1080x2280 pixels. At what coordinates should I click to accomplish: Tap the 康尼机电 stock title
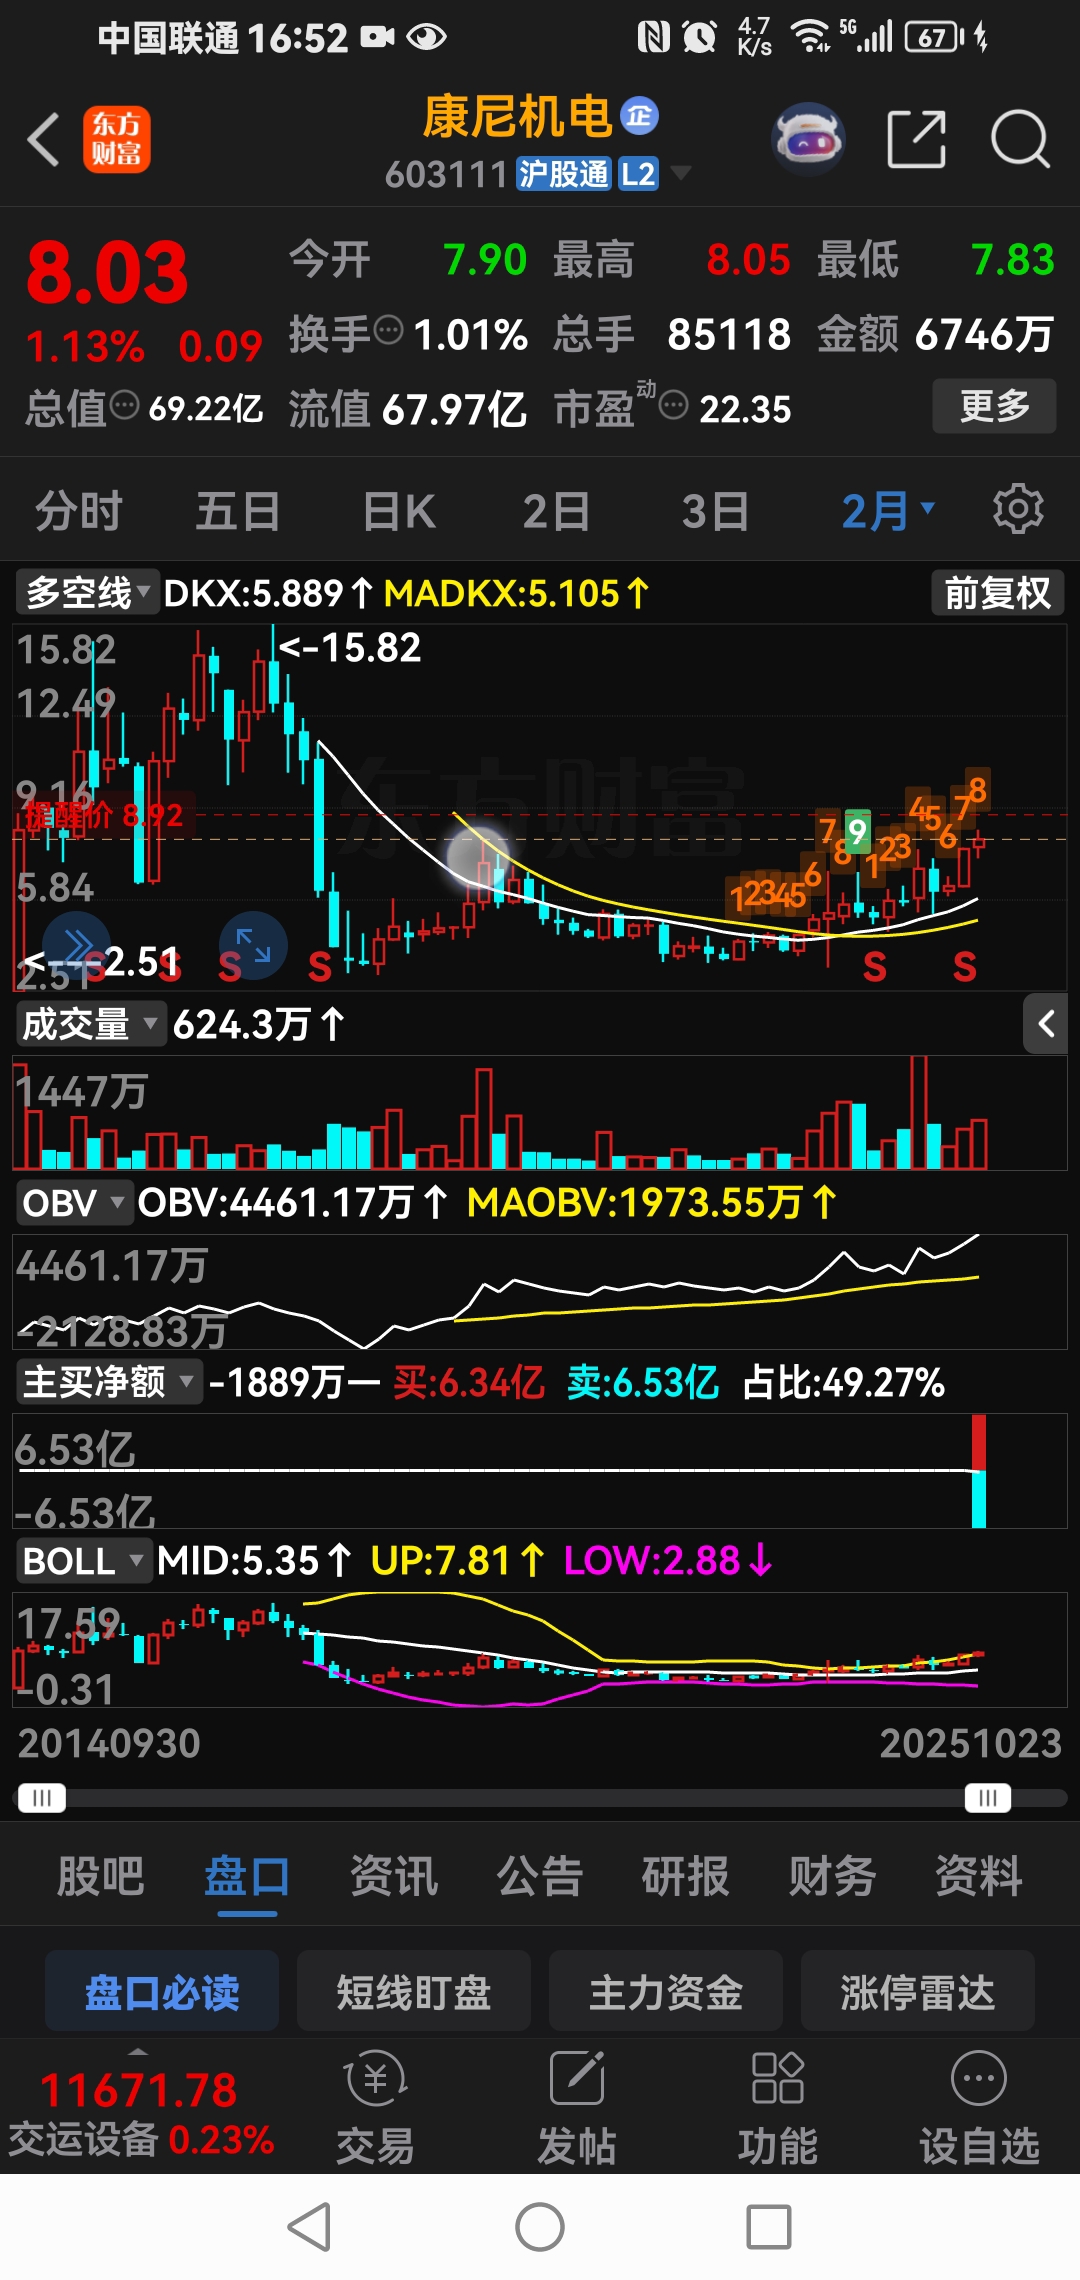(x=517, y=117)
